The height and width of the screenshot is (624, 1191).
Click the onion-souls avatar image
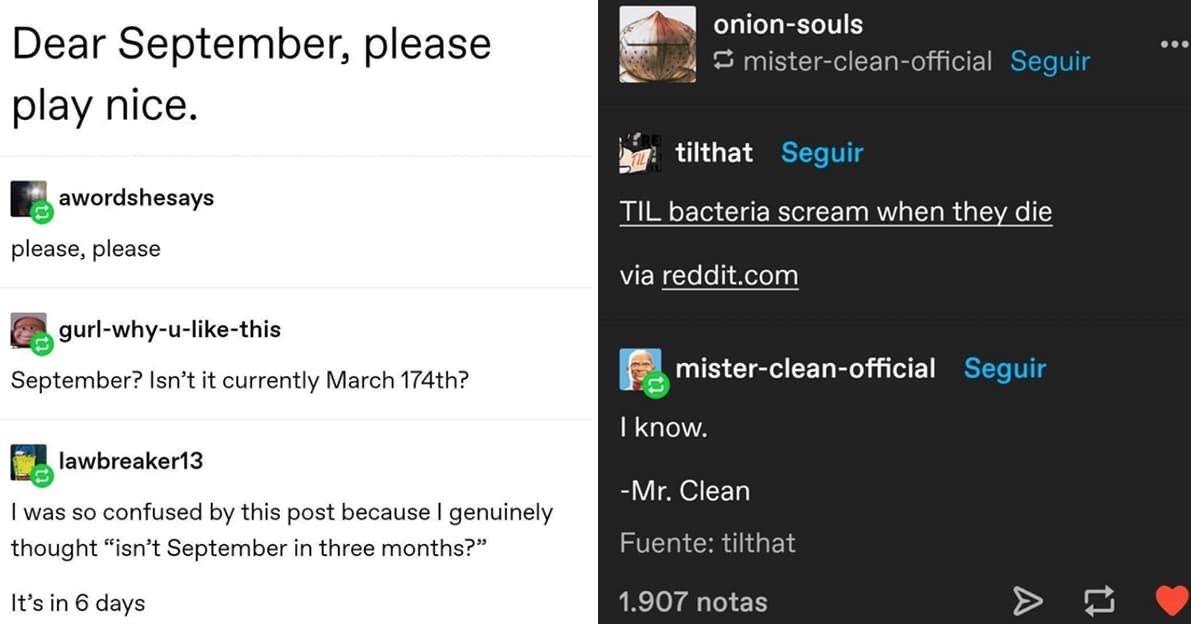tap(656, 43)
